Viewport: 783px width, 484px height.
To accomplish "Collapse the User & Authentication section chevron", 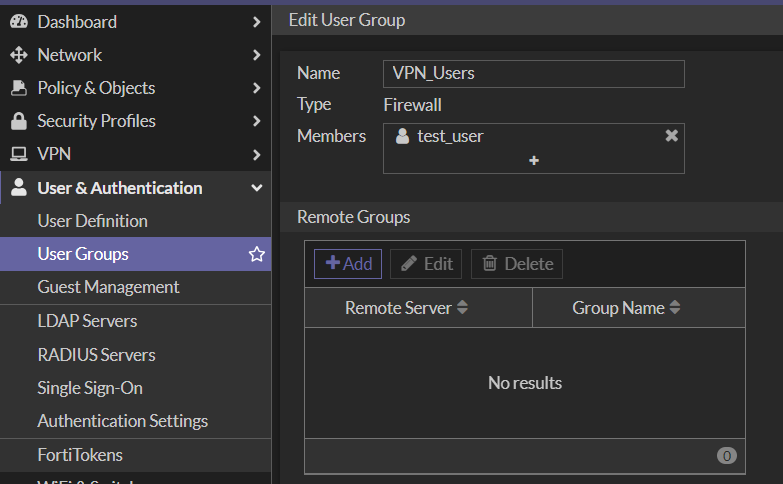I will pos(257,188).
